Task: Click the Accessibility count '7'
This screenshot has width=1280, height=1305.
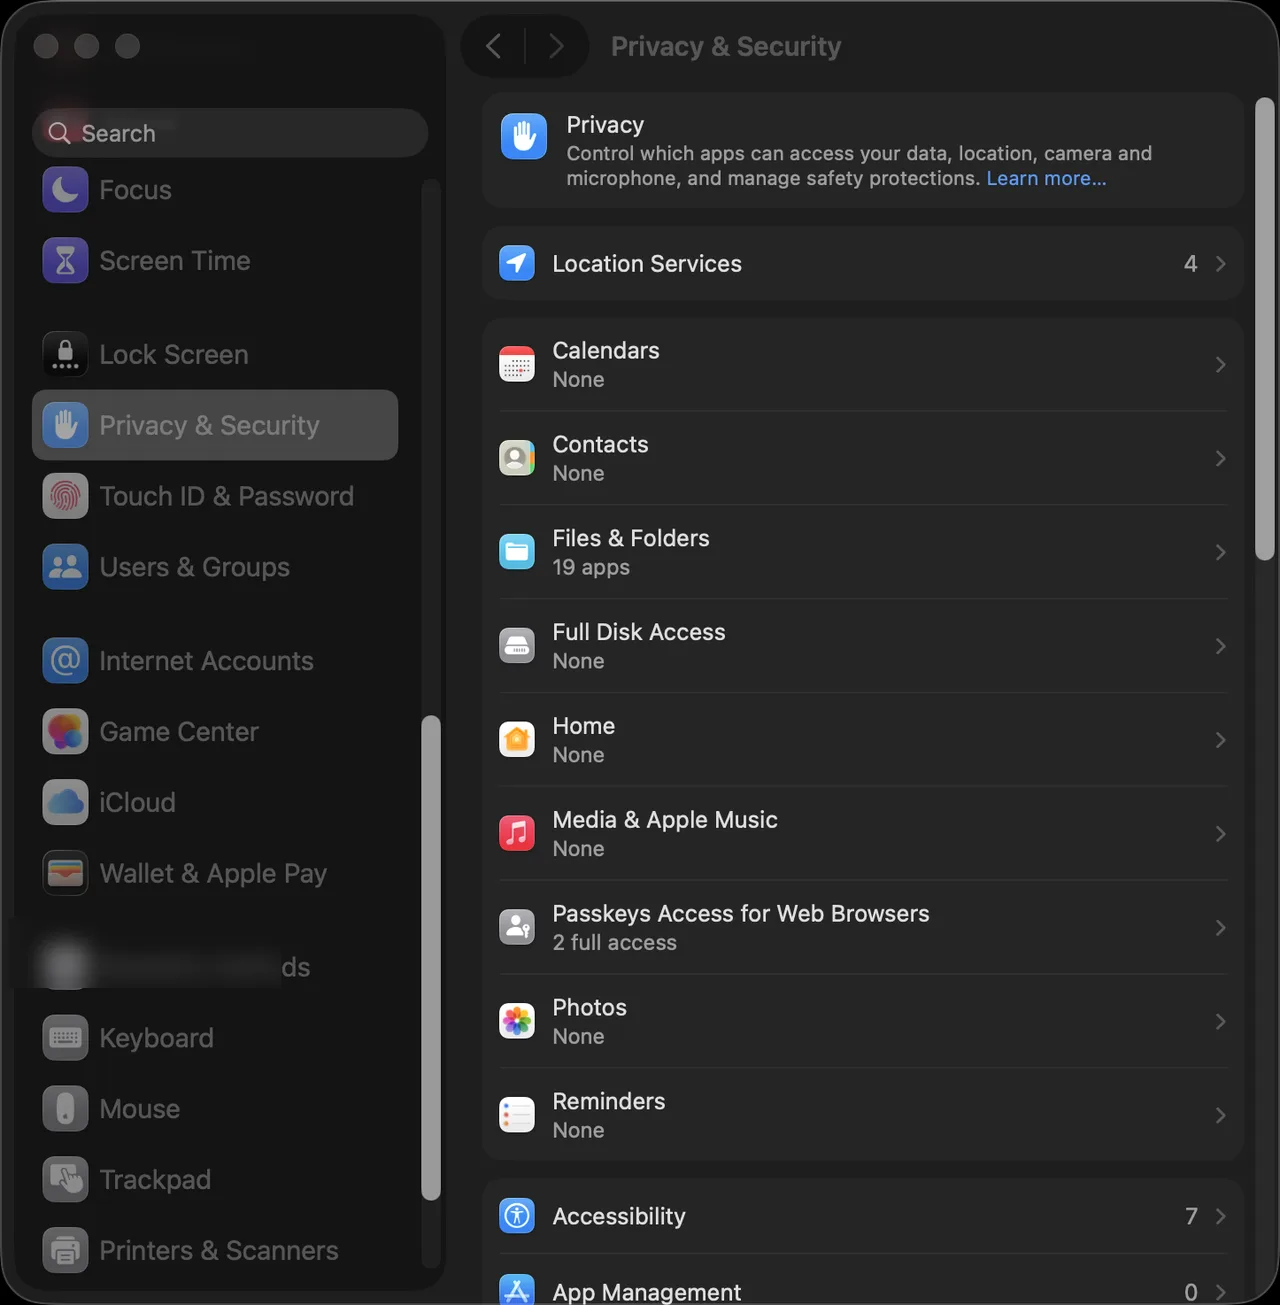Action: pos(1191,1216)
